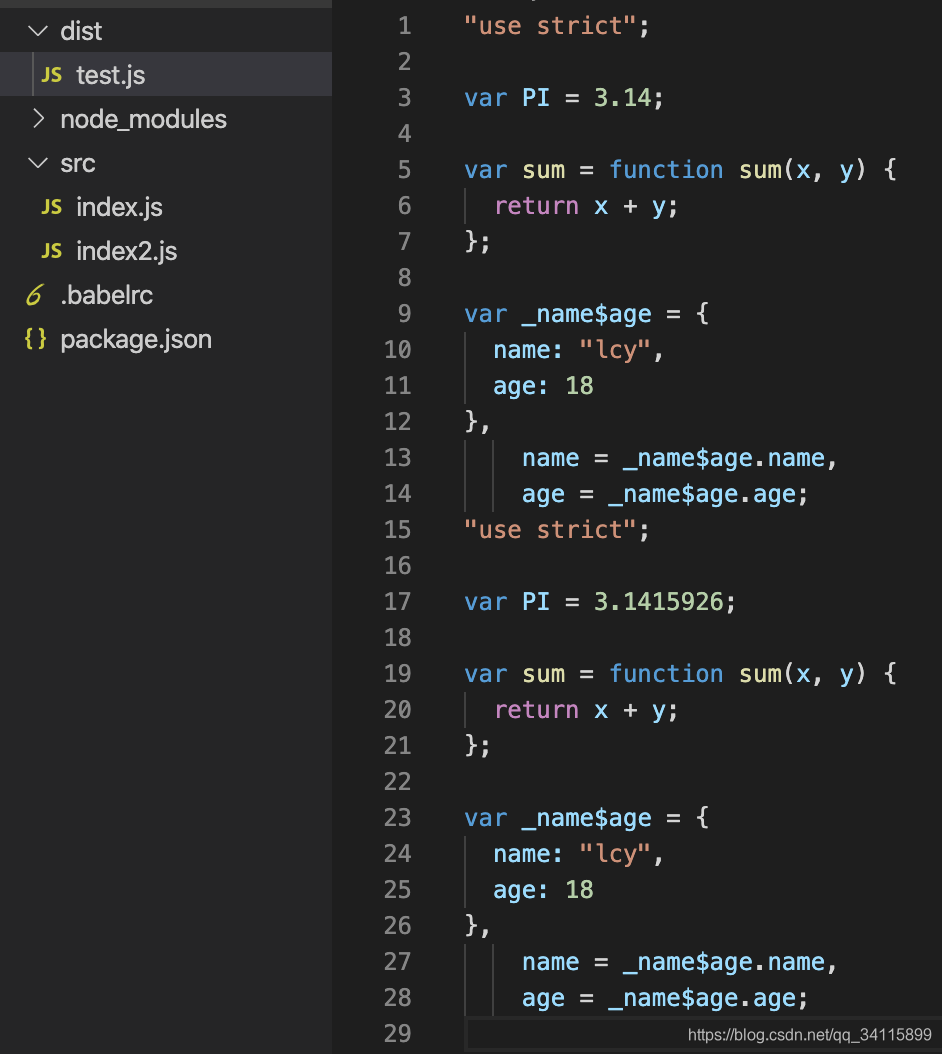
Task: Click the value 3.1415926 on line 17
Action: tap(659, 602)
